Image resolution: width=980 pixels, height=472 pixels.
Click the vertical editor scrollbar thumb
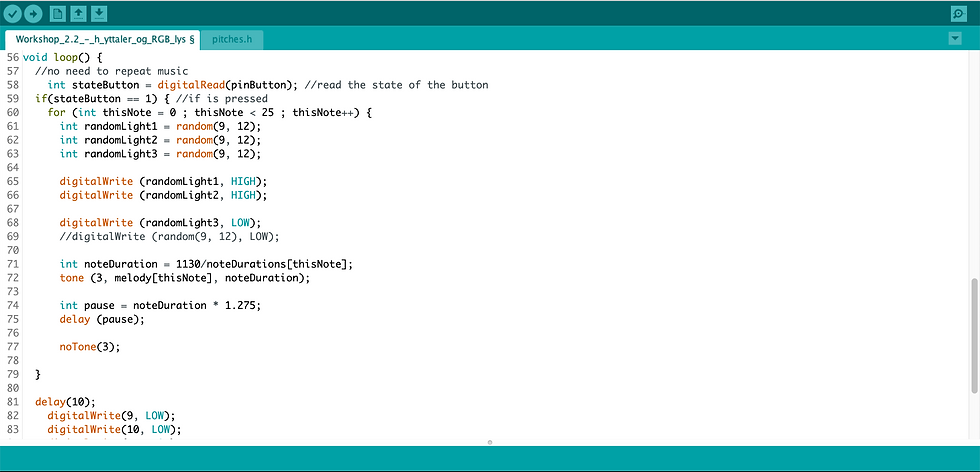pyautogui.click(x=974, y=336)
